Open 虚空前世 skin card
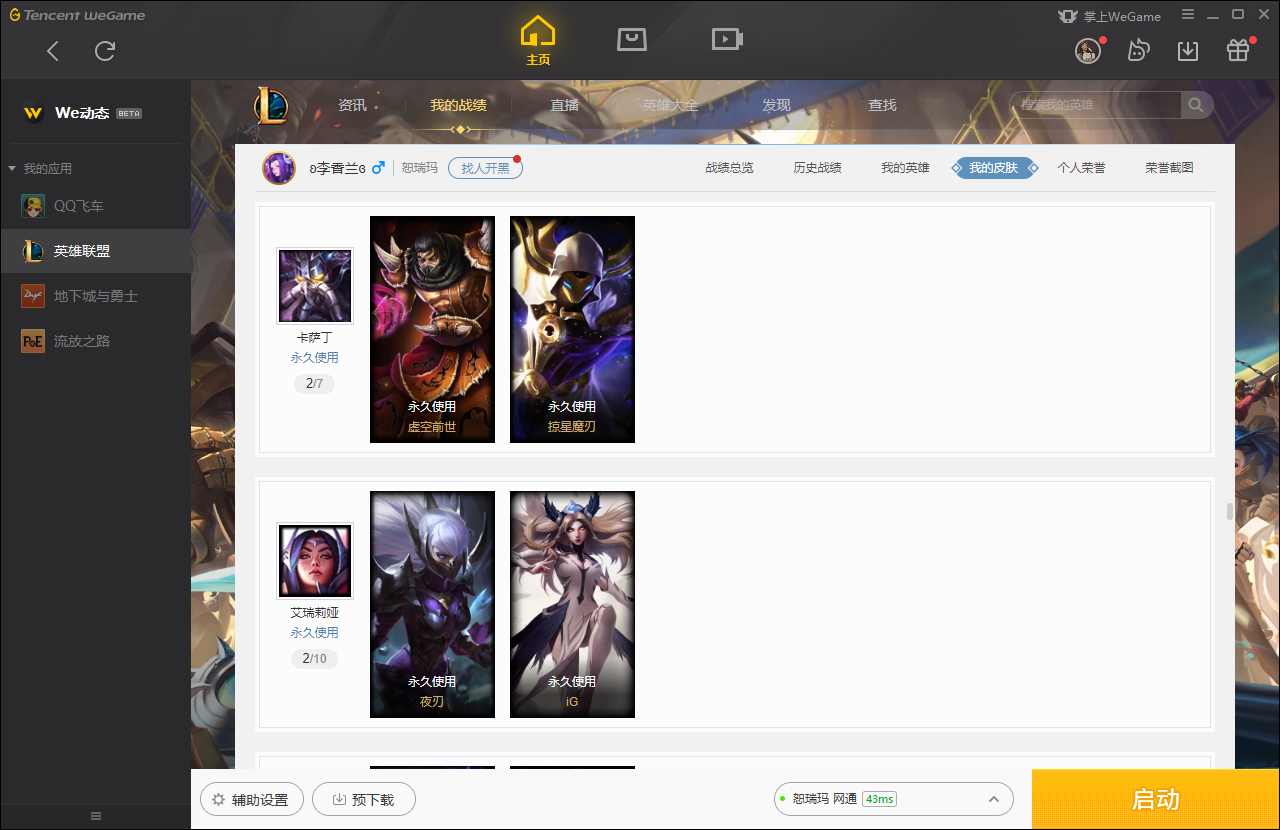The height and width of the screenshot is (830, 1280). (432, 329)
